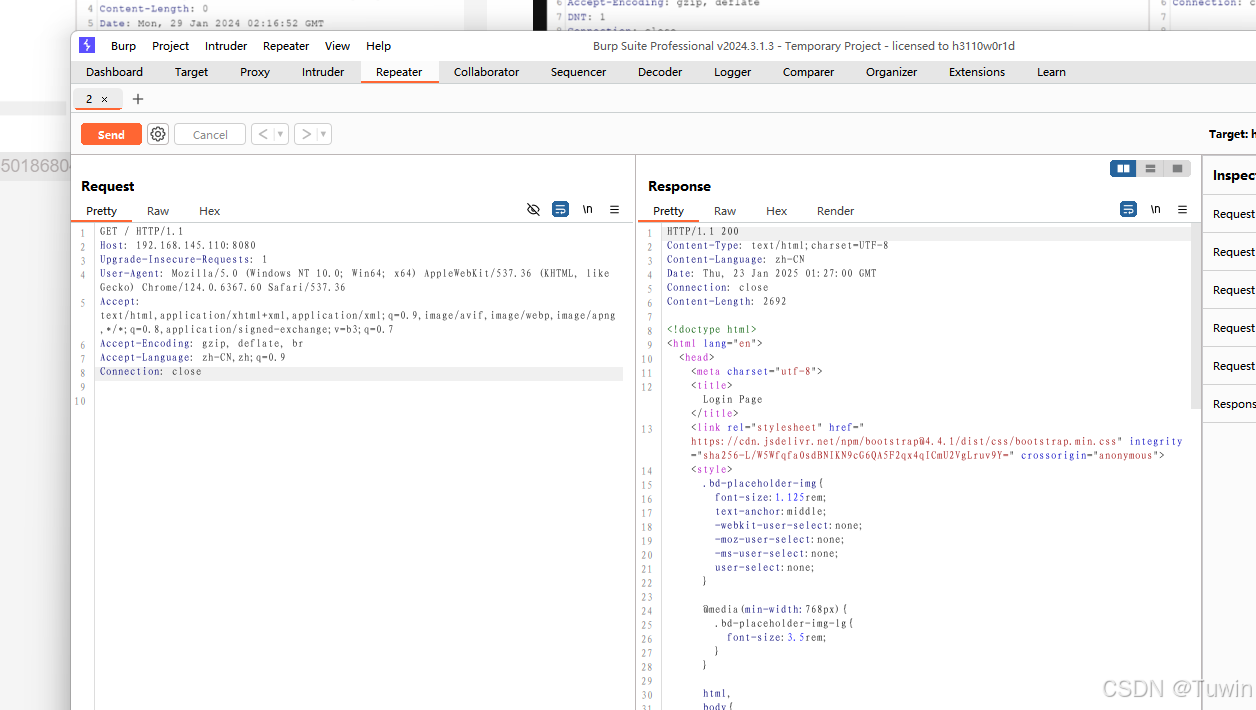
Task: Click the 'Response' panel heading
Action: coord(679,186)
